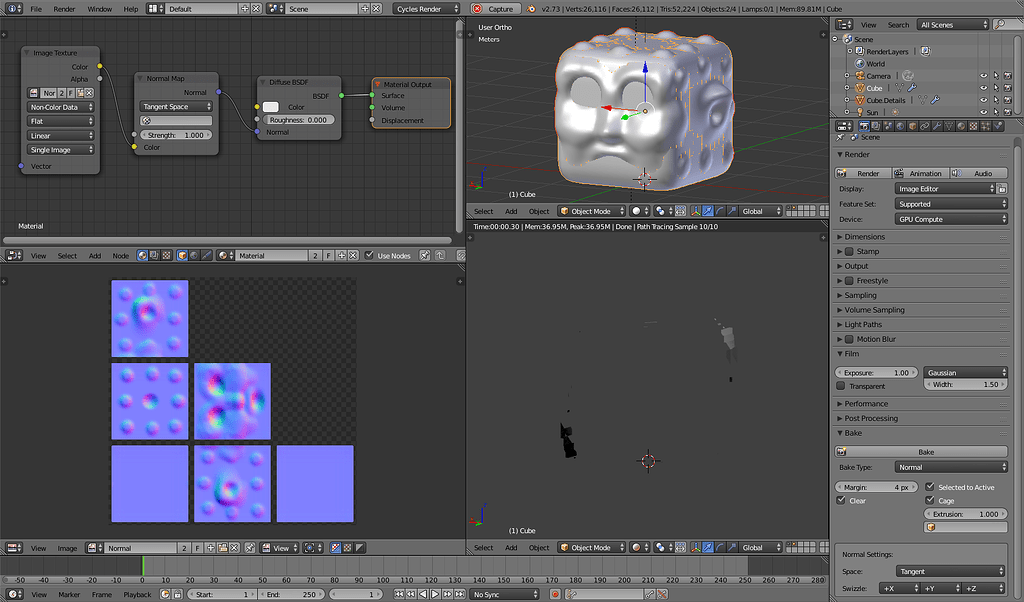The image size is (1024, 602).
Task: Toggle the Use Nodes checkbox
Action: coord(369,255)
